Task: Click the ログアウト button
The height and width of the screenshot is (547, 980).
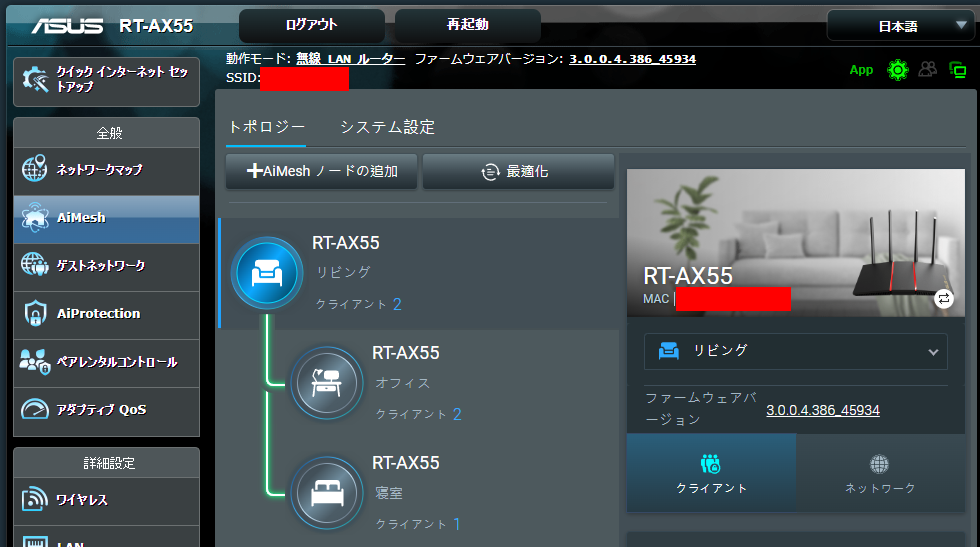Action: pyautogui.click(x=312, y=25)
